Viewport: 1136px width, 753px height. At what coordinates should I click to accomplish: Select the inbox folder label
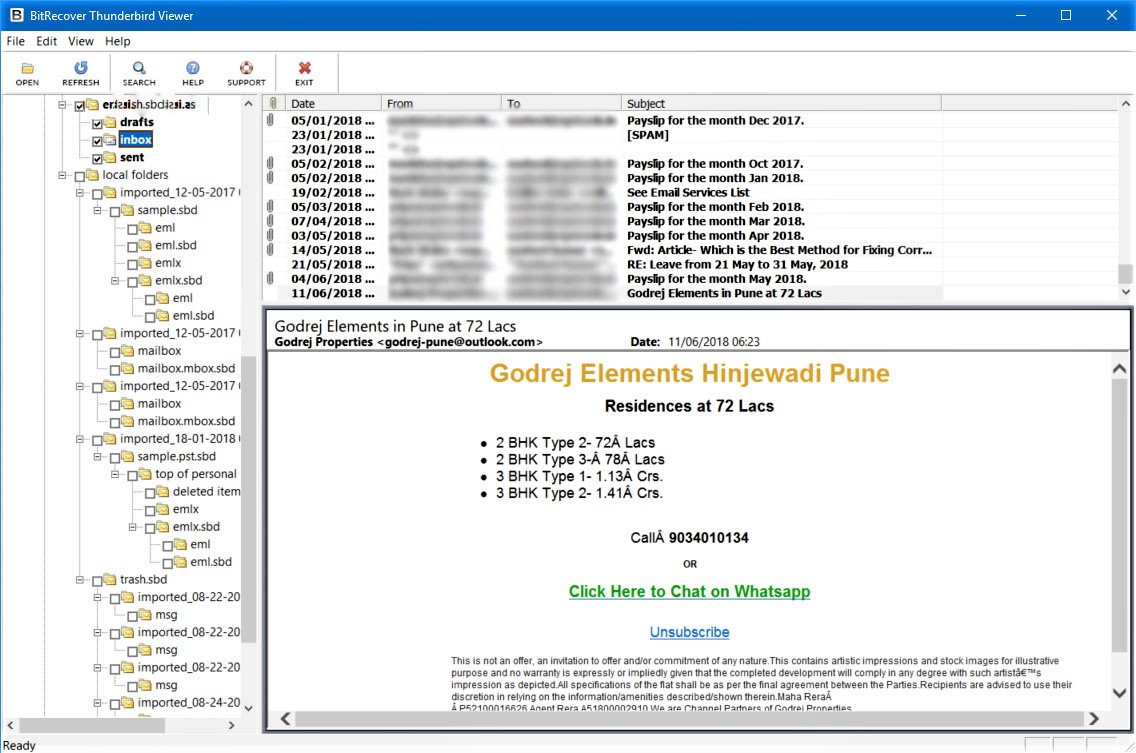pos(135,139)
